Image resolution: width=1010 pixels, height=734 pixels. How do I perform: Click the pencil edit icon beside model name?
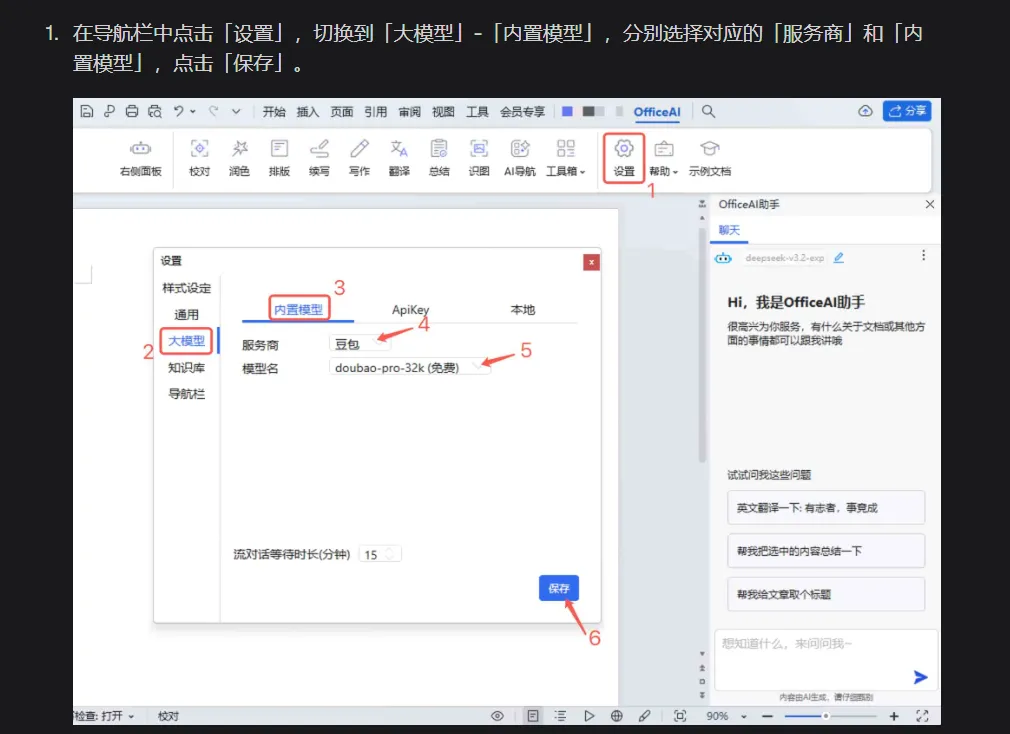839,258
